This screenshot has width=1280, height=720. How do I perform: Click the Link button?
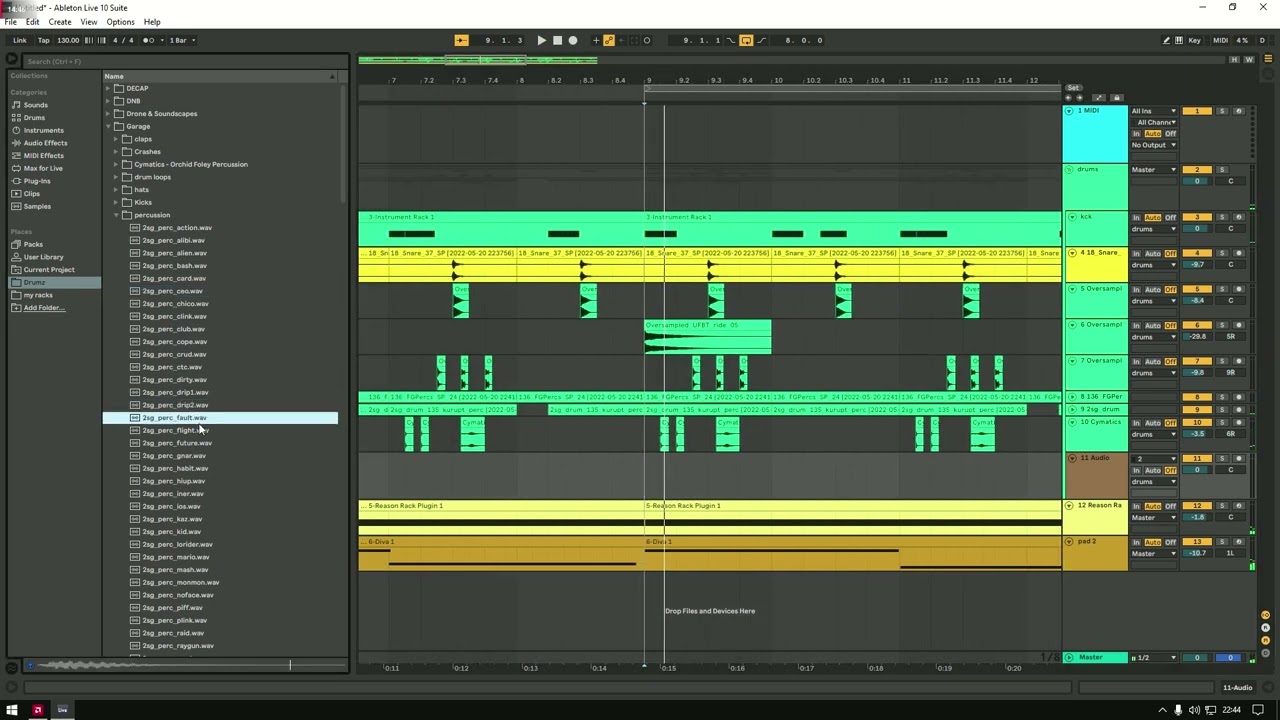pyautogui.click(x=20, y=40)
